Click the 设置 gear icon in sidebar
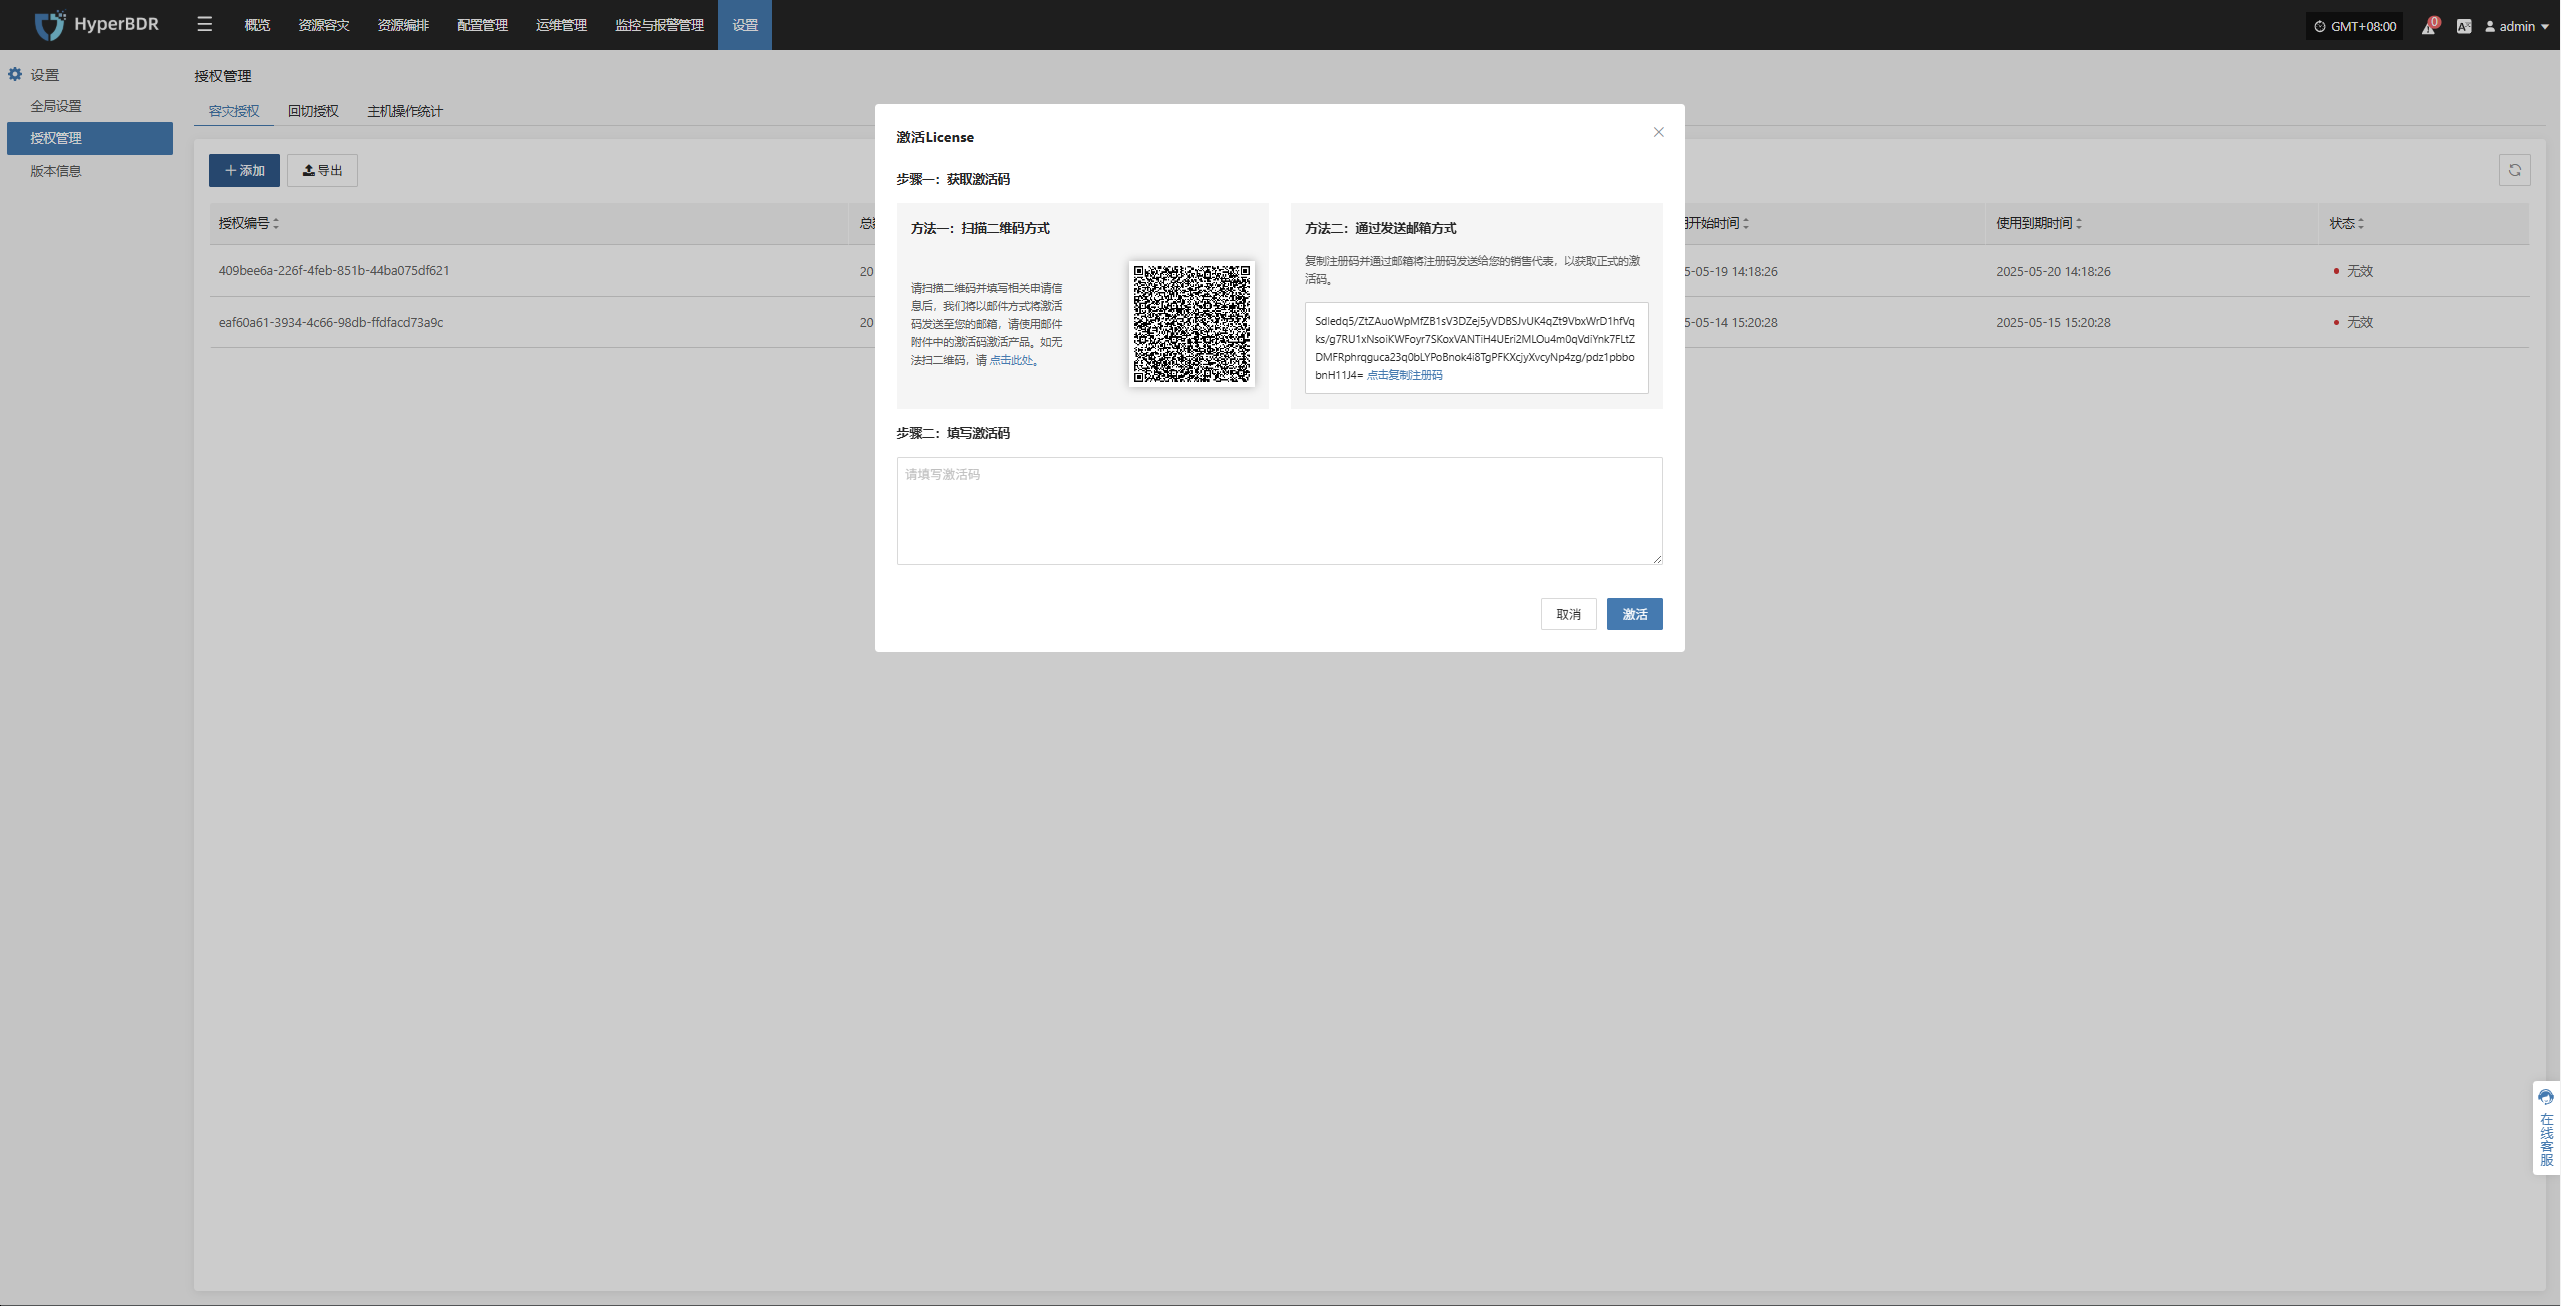 [x=15, y=74]
